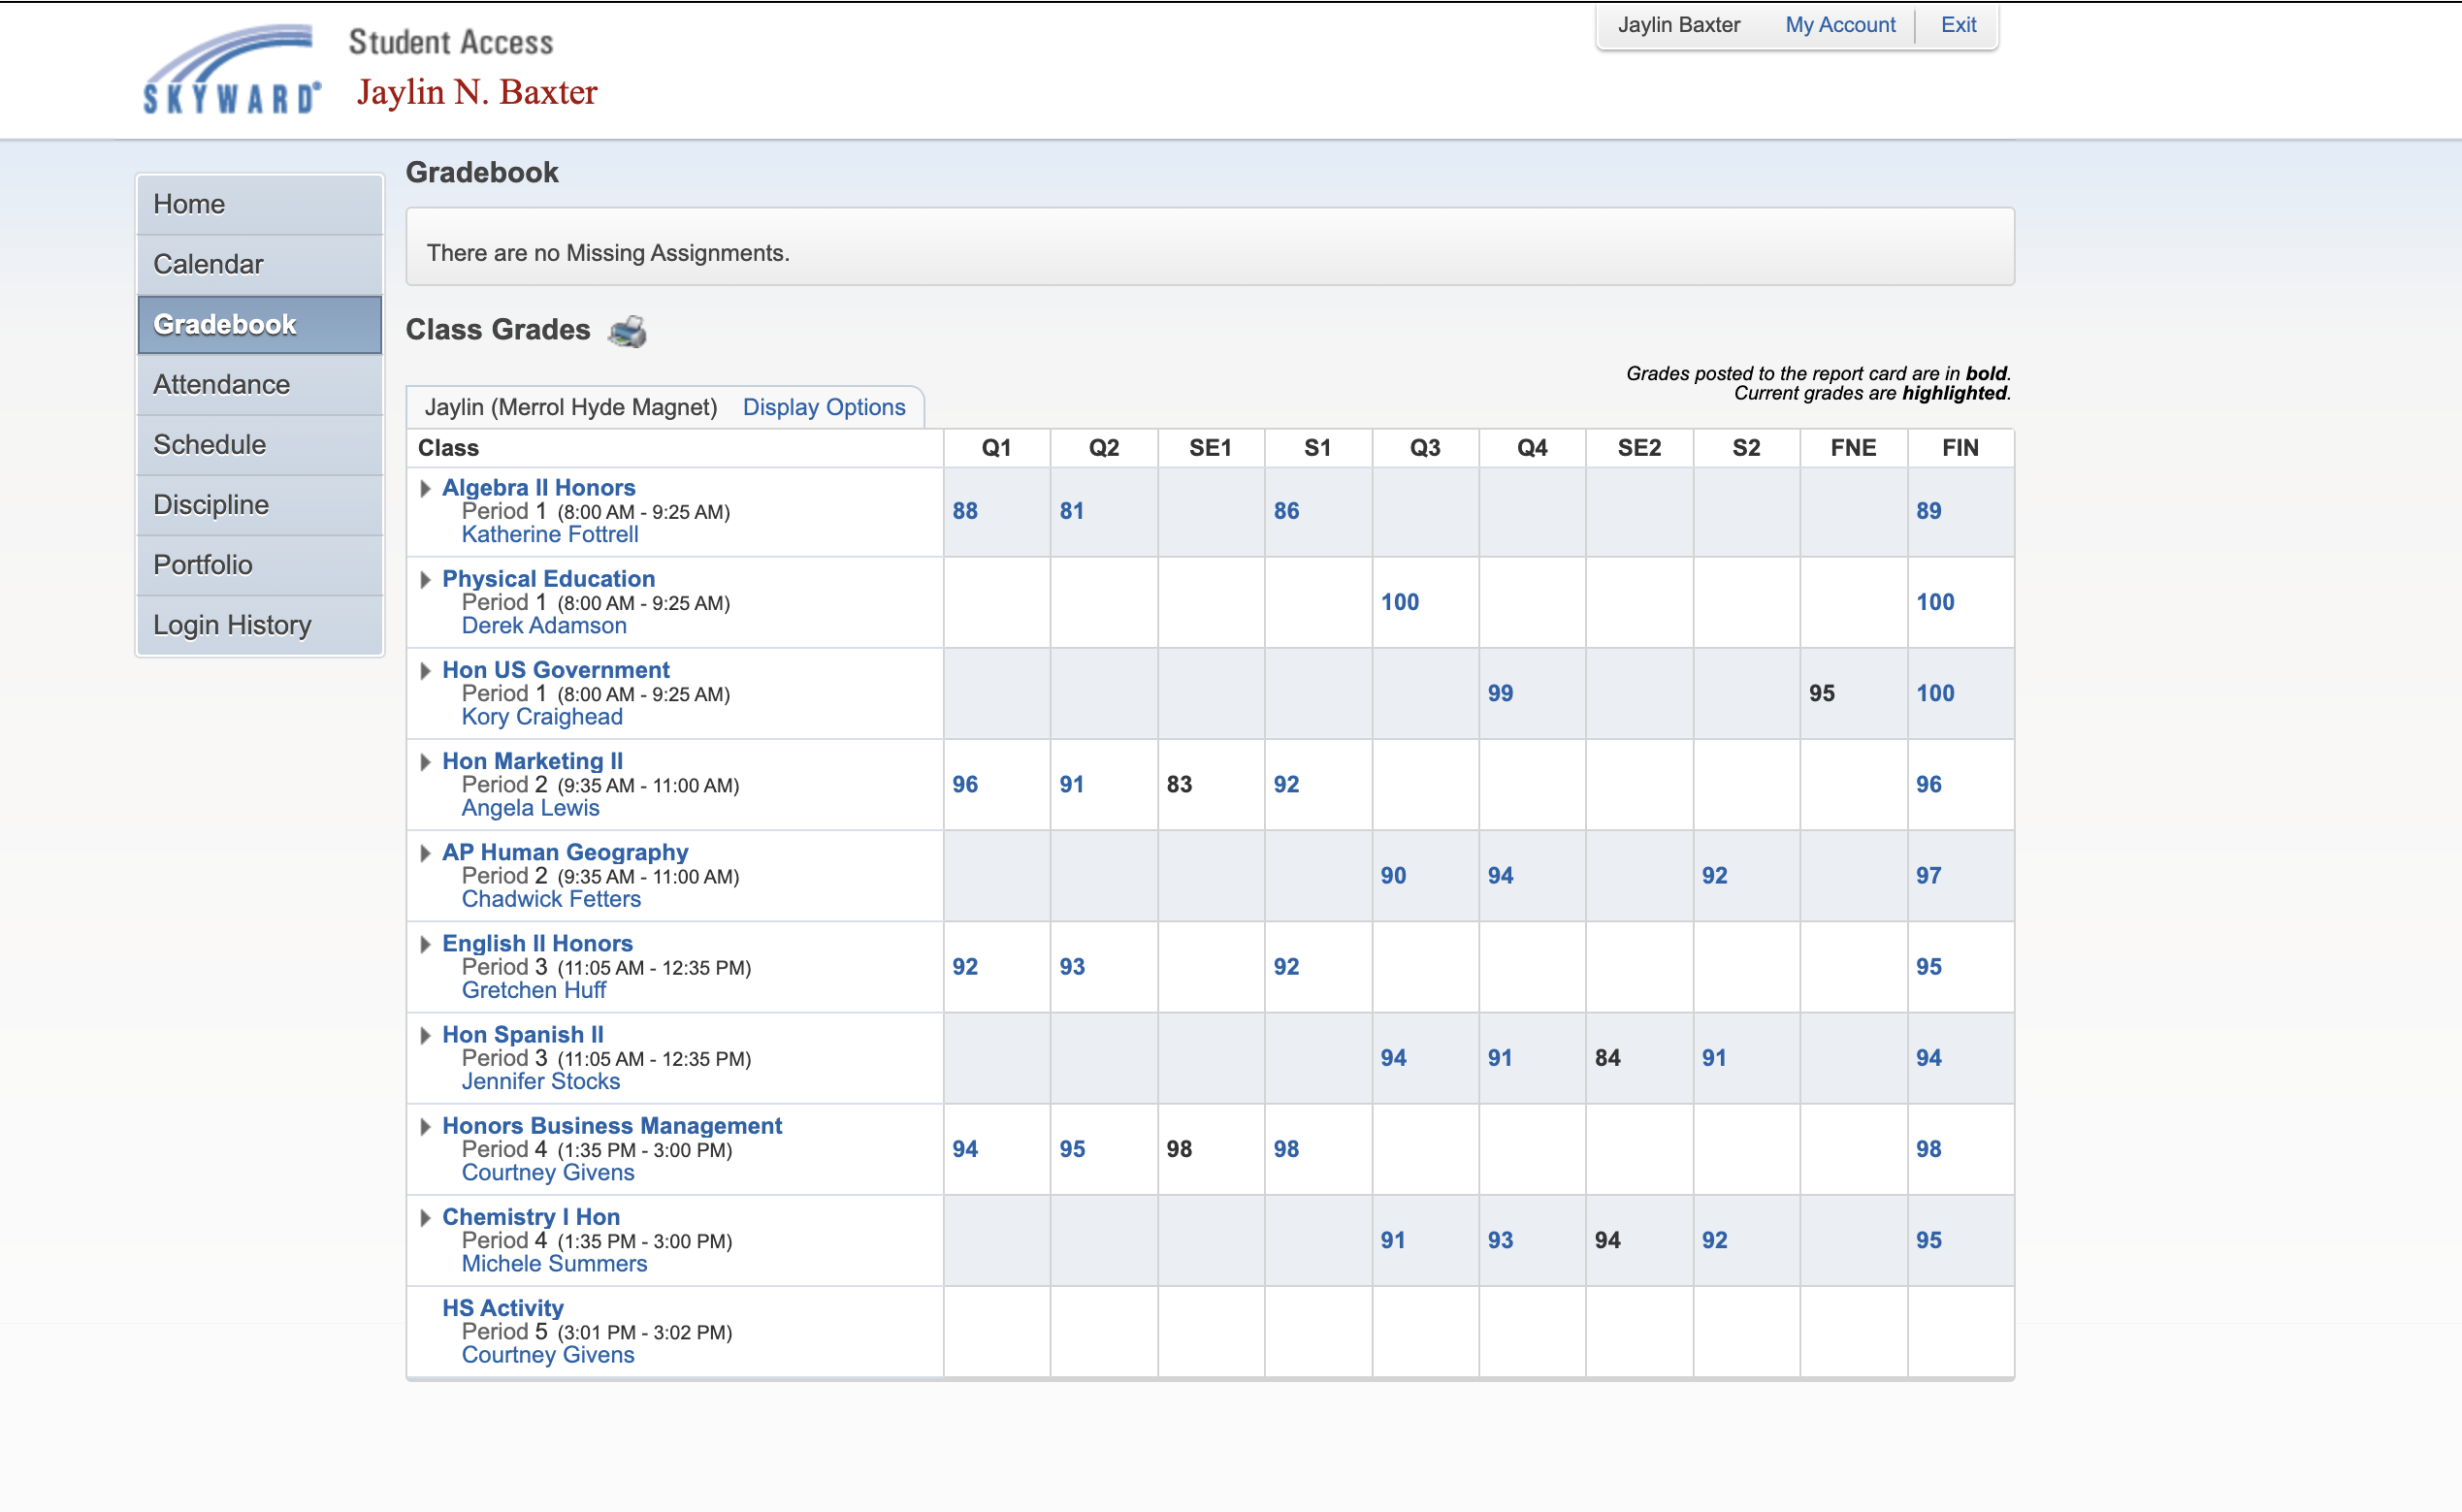2462x1512 pixels.
Task: Open teacher Derek Adamson's link
Action: 544,625
